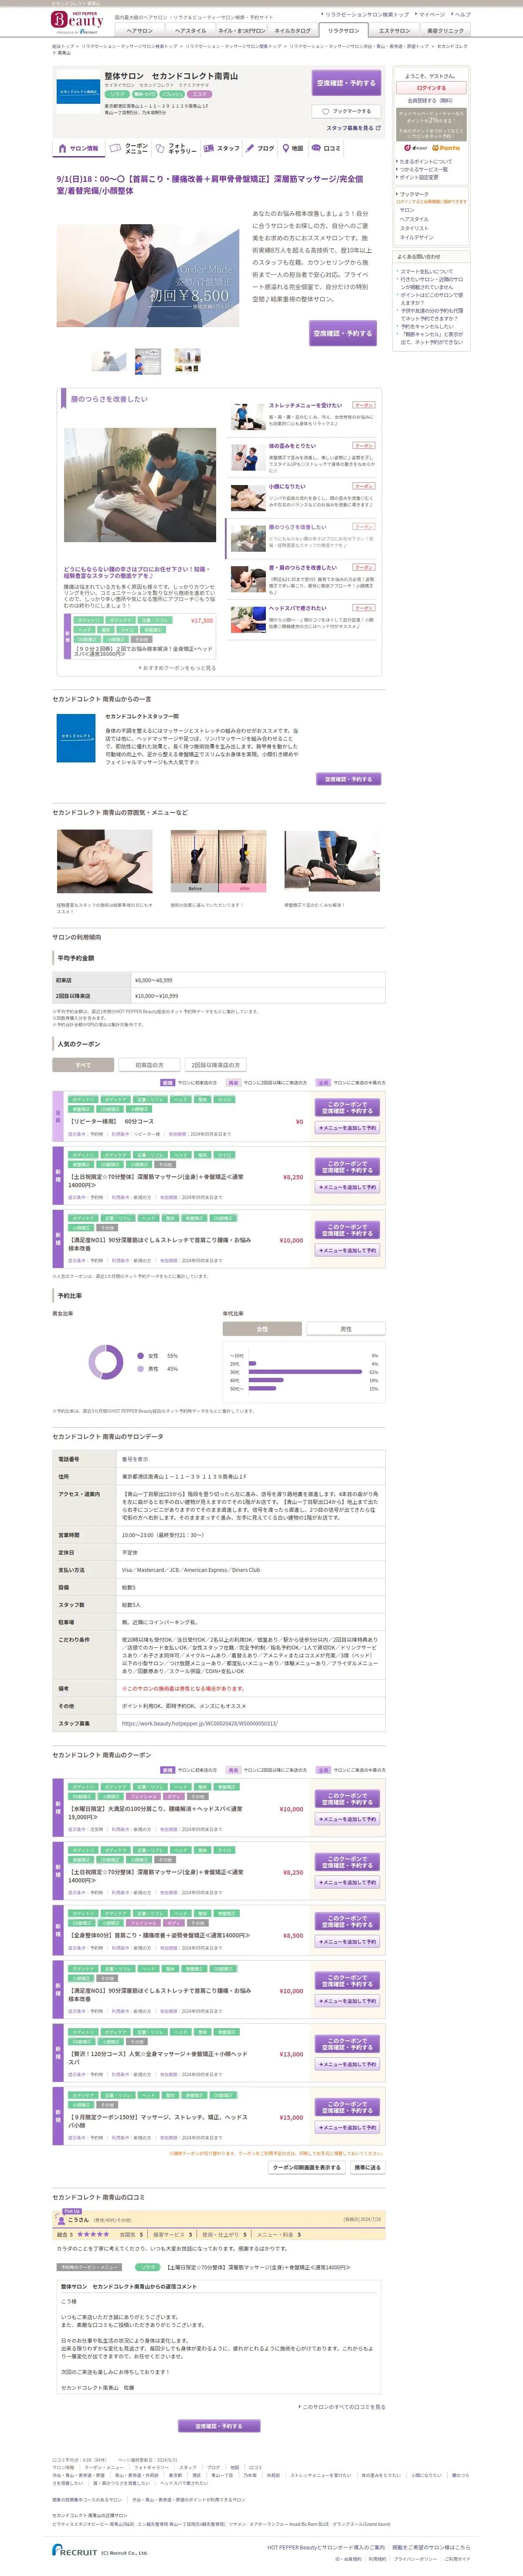Click the セカンドコレクト salon logo thumbnail

click(x=77, y=91)
